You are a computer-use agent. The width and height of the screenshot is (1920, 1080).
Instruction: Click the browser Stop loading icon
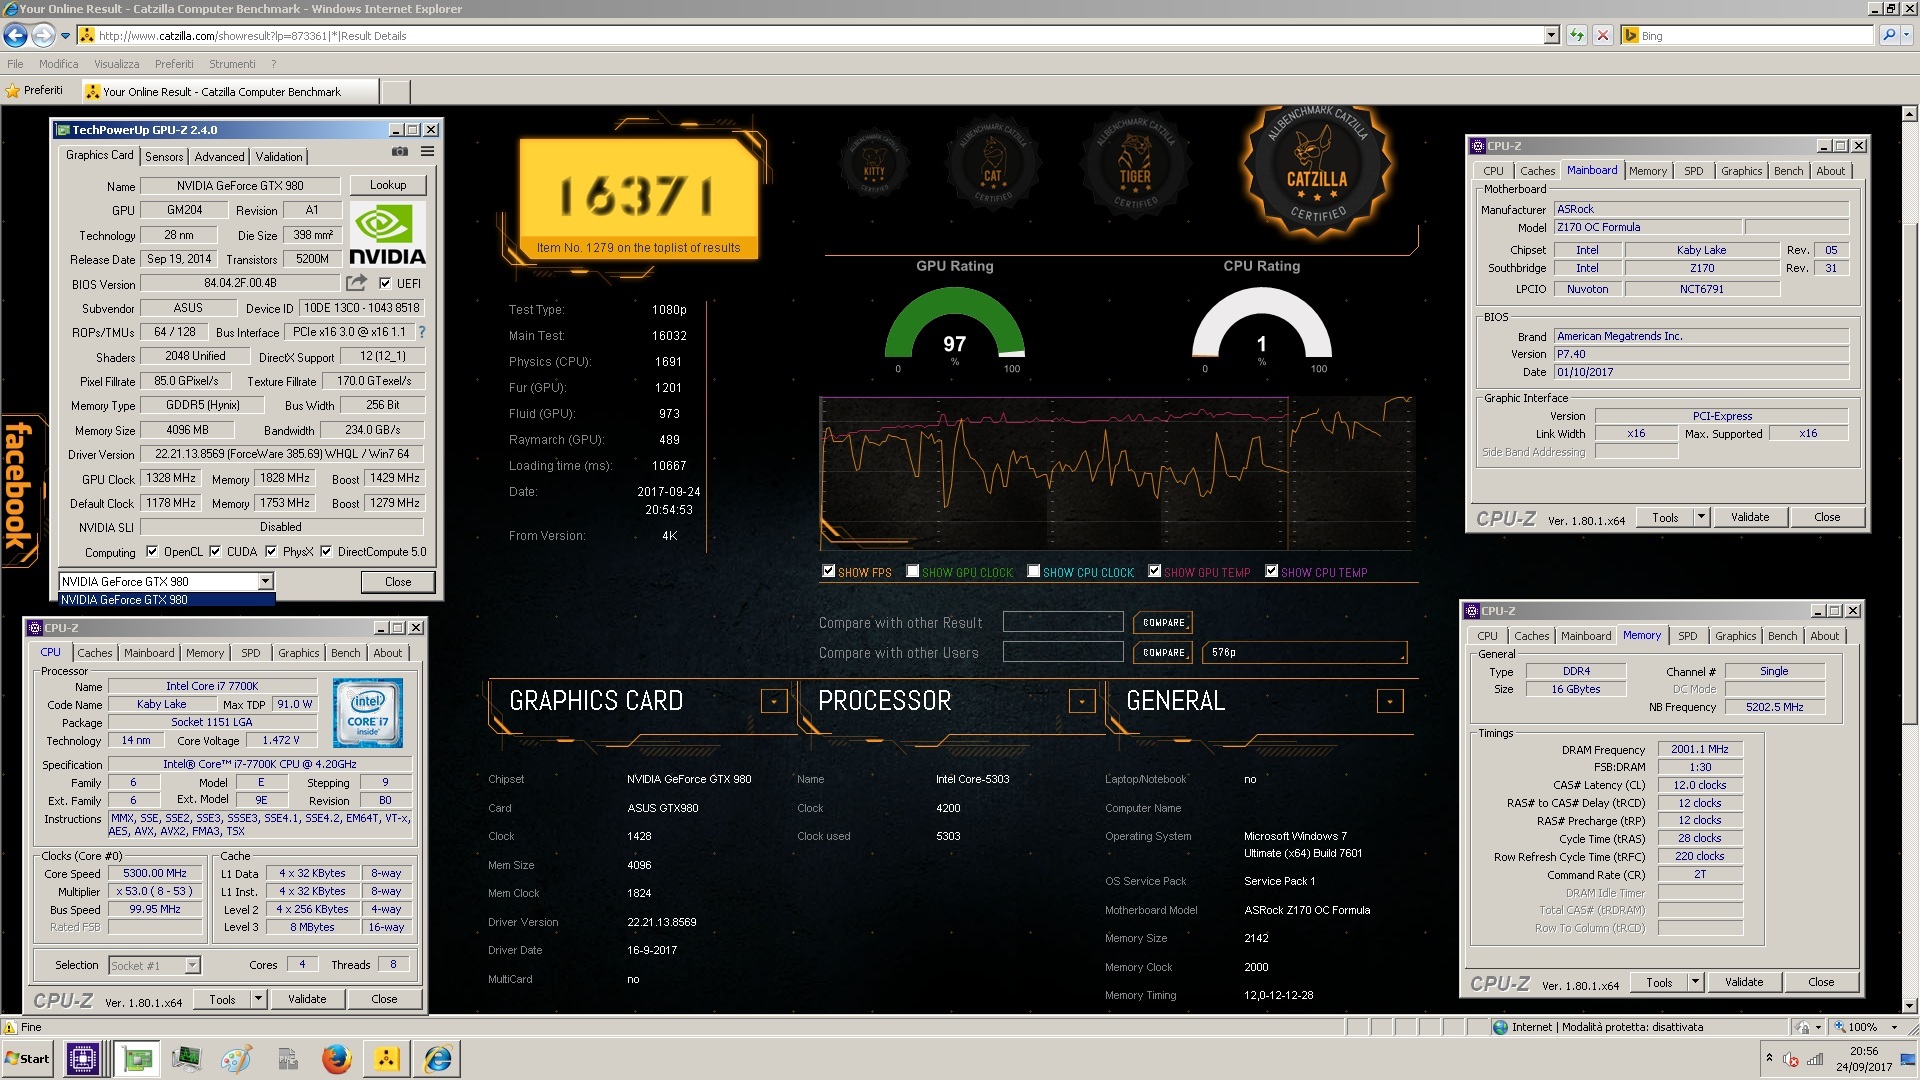1603,35
